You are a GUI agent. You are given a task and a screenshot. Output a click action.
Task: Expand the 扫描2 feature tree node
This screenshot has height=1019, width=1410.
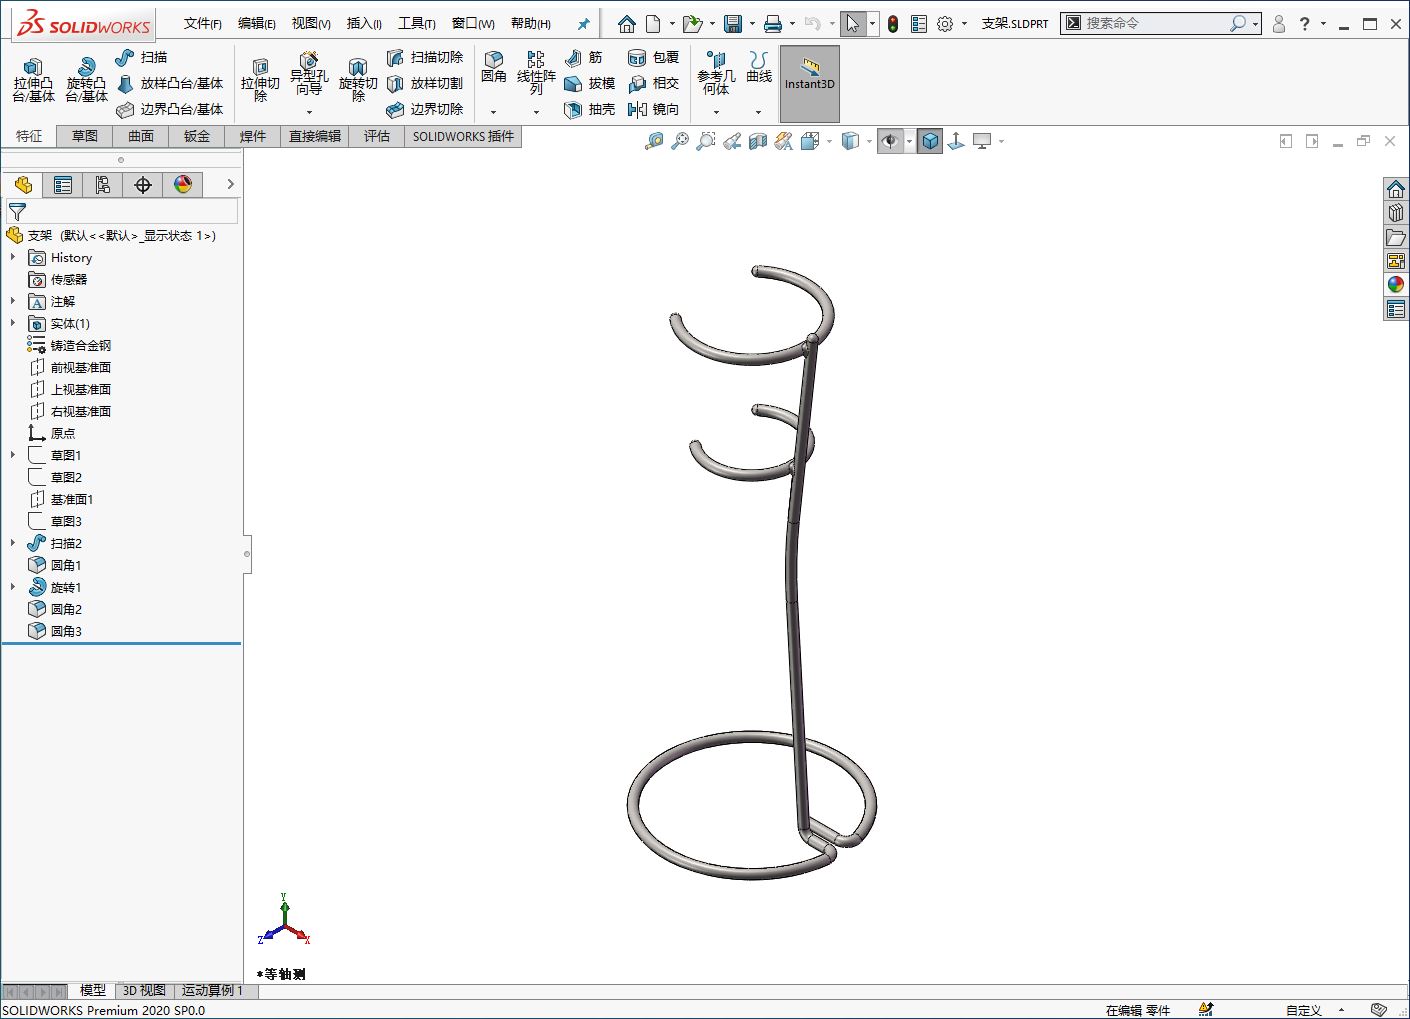tap(13, 543)
